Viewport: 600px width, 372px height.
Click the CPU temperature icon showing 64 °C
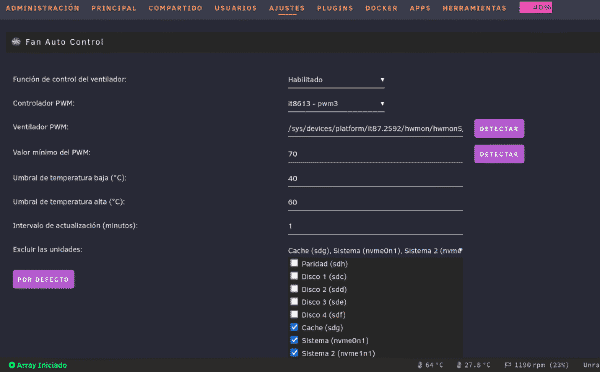(420, 365)
